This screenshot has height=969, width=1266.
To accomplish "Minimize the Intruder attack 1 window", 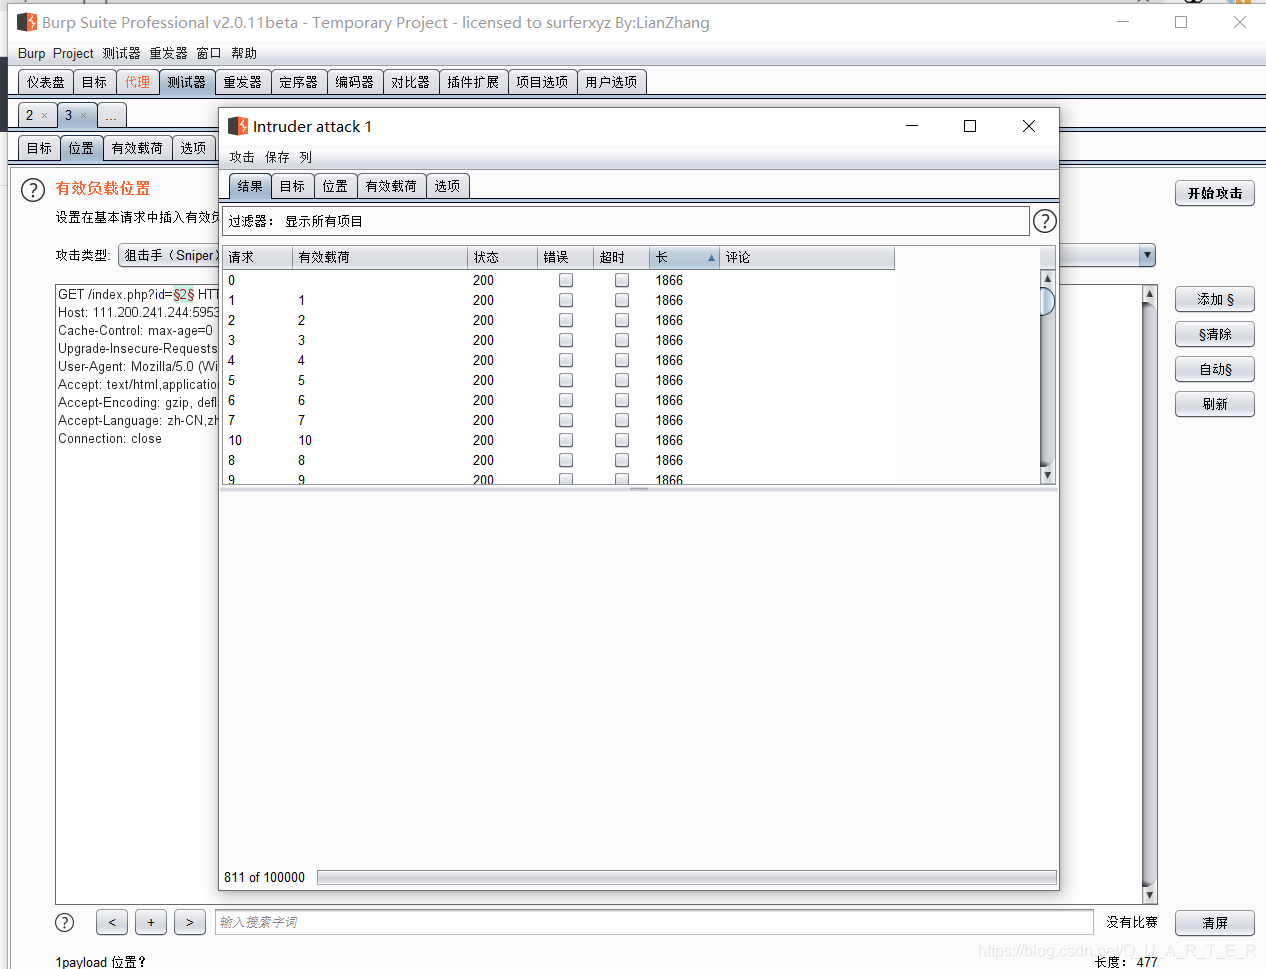I will point(912,126).
